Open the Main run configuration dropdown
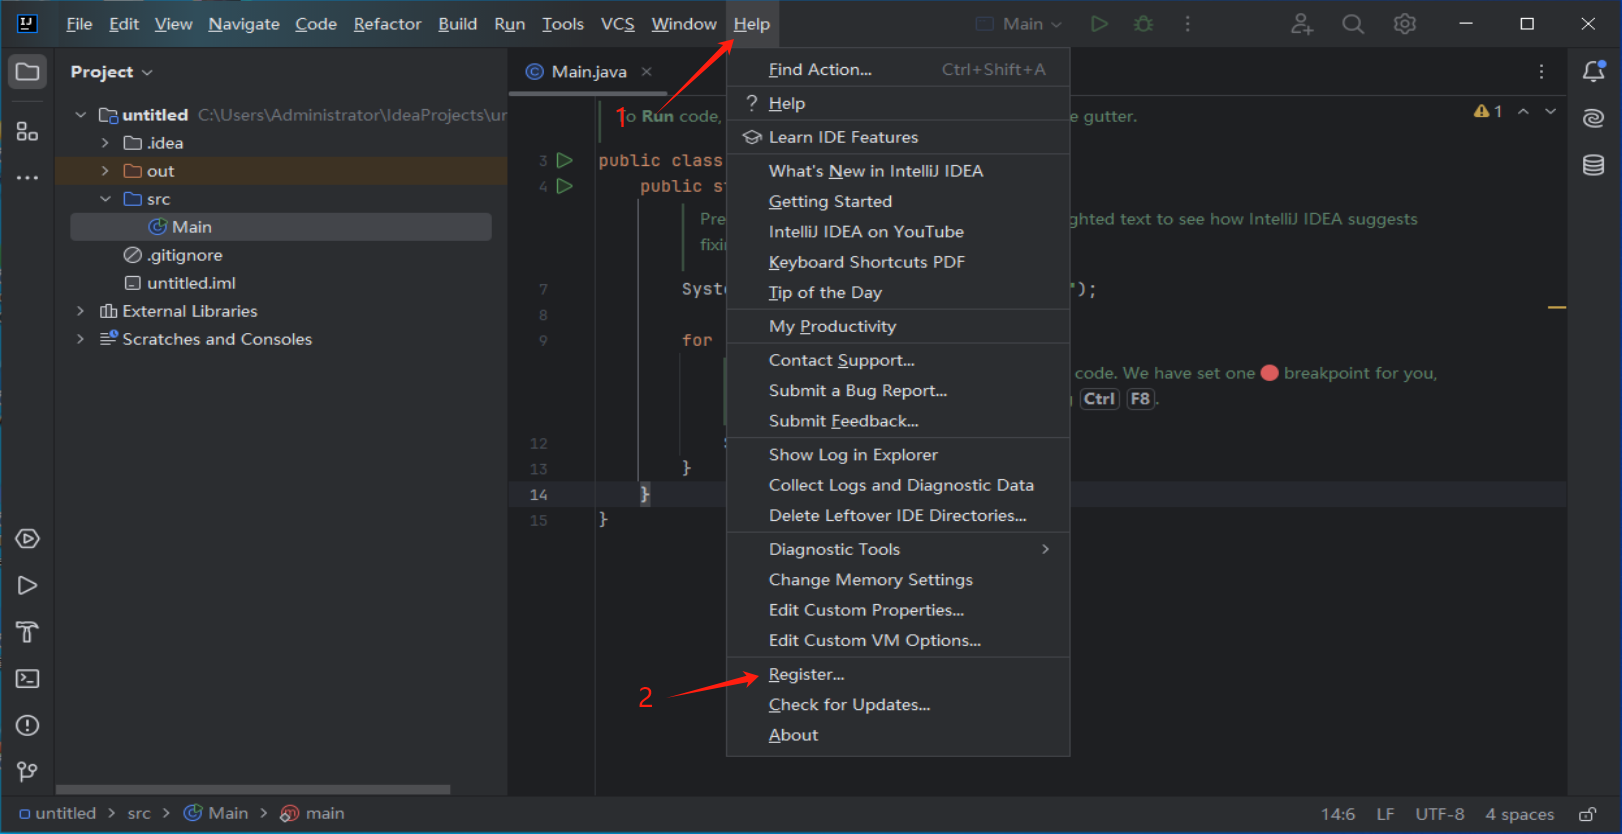This screenshot has height=834, width=1622. pos(1019,24)
